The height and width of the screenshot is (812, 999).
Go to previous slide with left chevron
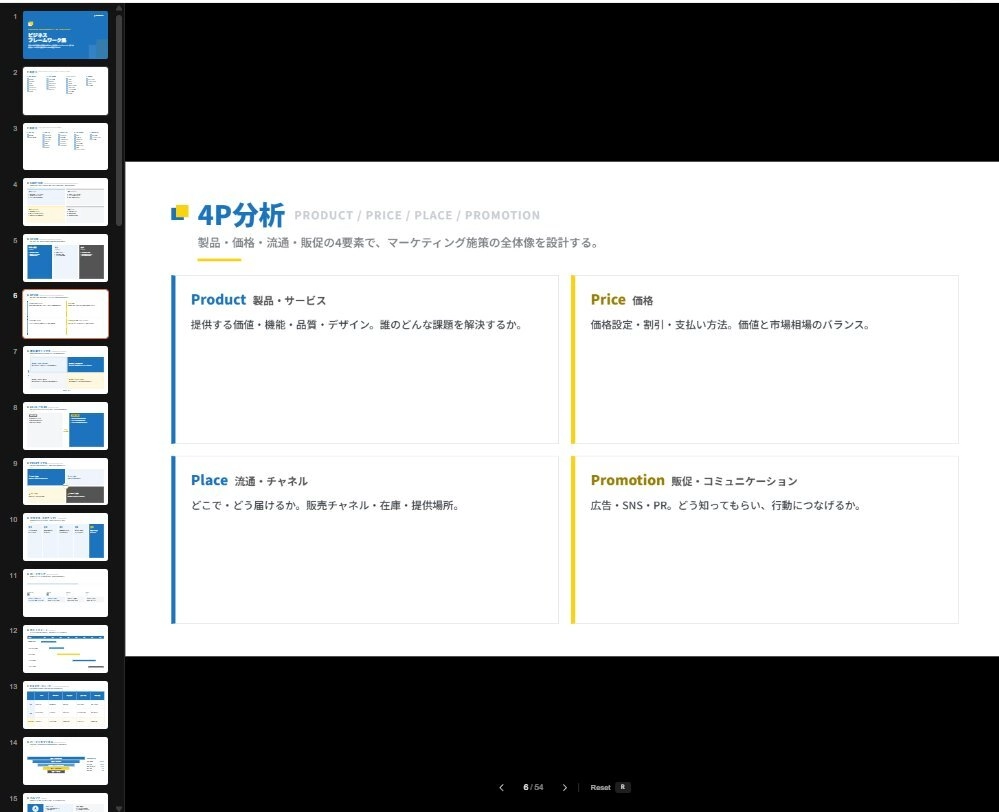[x=501, y=787]
